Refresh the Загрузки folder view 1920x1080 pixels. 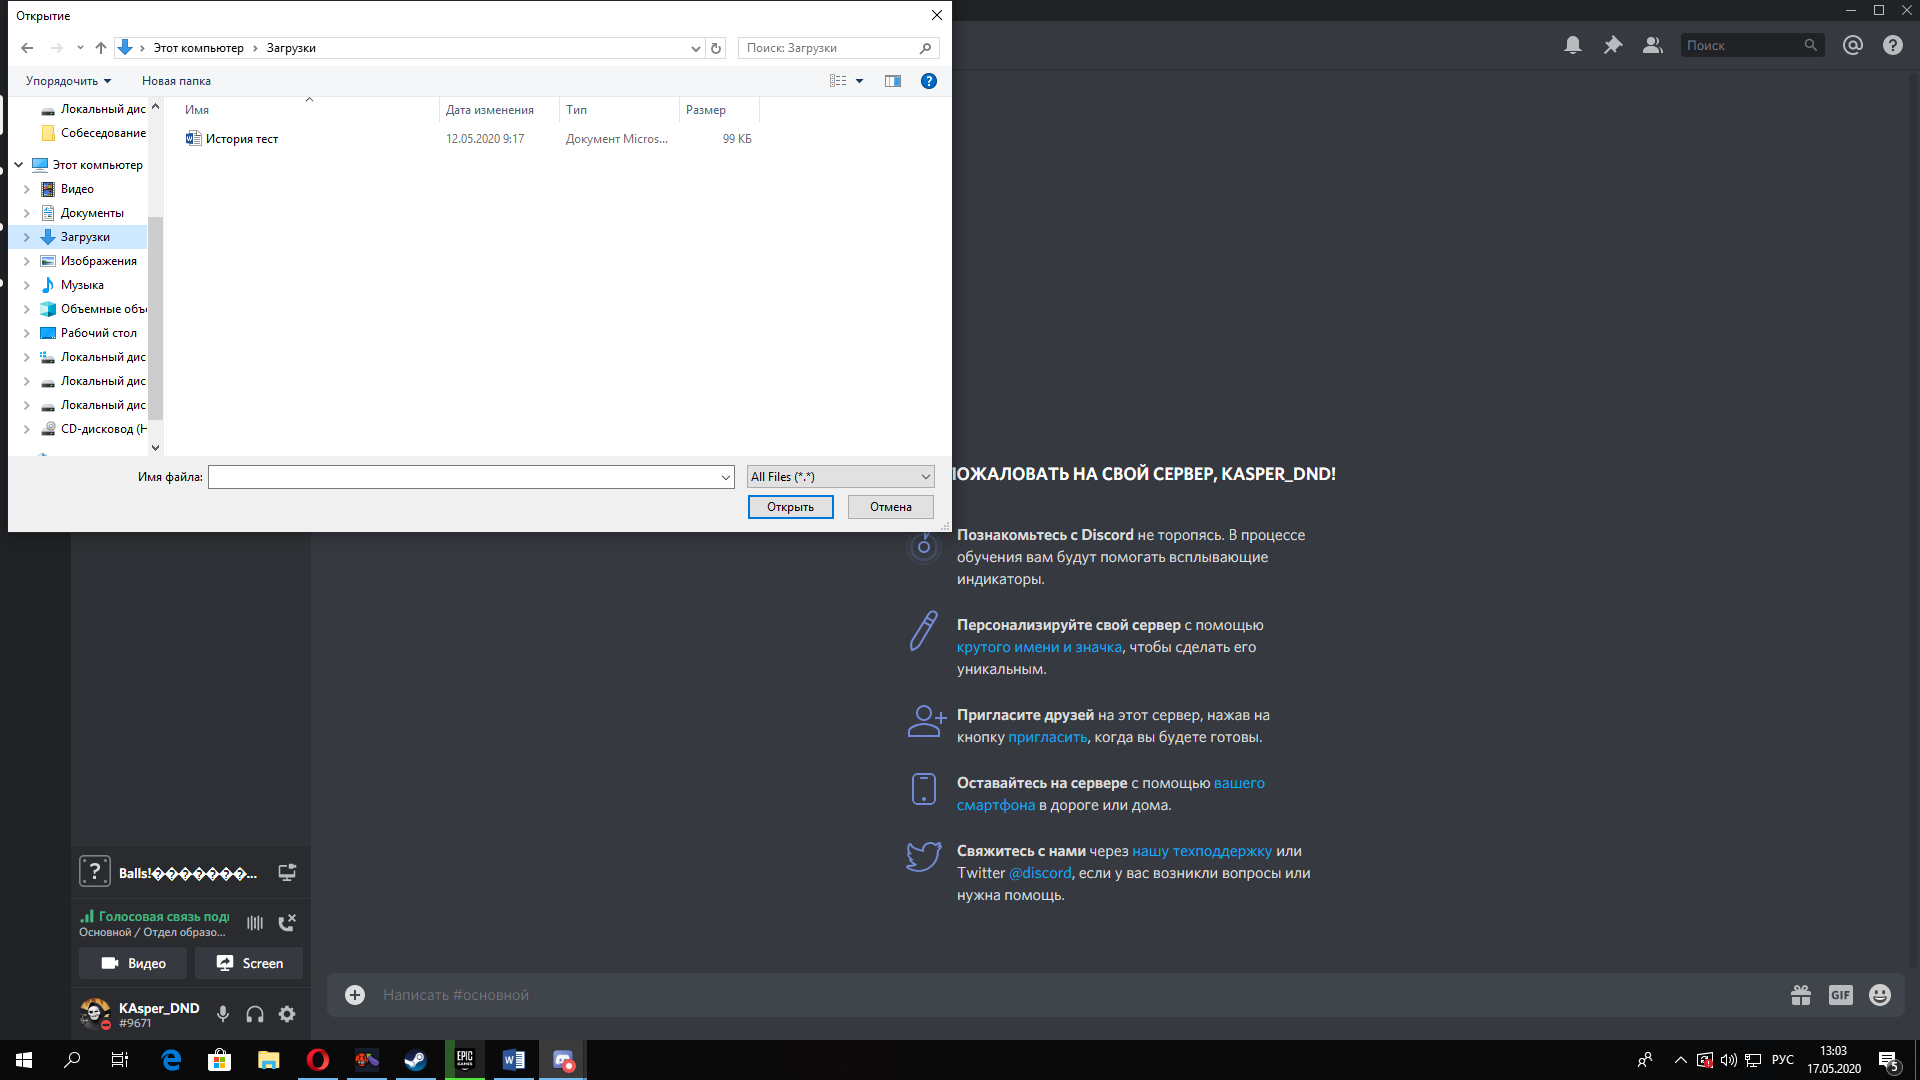(x=716, y=48)
